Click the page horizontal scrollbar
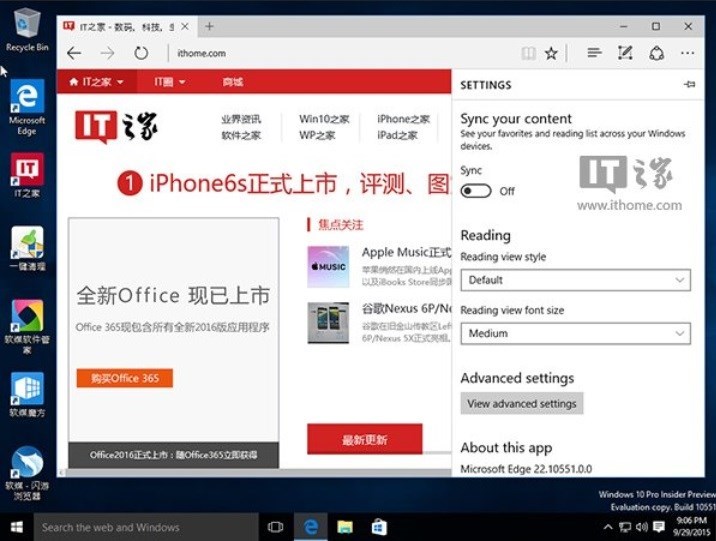Image resolution: width=716 pixels, height=541 pixels. pyautogui.click(x=255, y=473)
